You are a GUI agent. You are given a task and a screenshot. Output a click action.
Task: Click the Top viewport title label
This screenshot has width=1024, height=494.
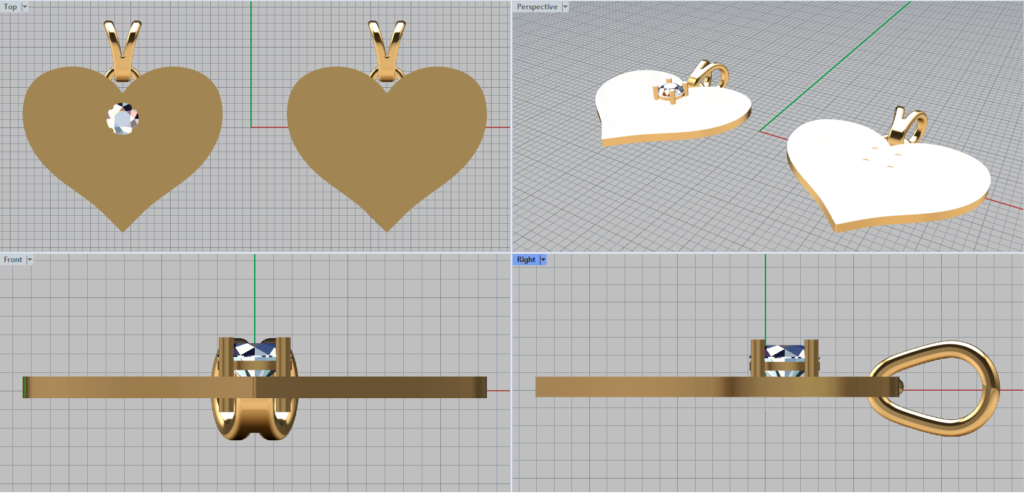pos(10,6)
